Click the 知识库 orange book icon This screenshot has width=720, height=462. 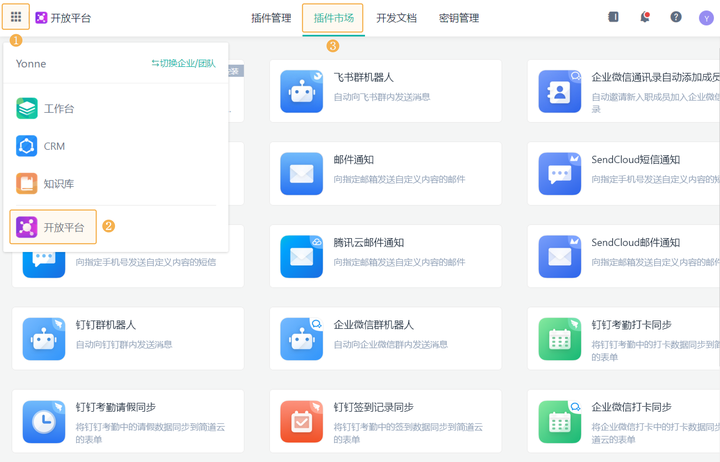27,184
